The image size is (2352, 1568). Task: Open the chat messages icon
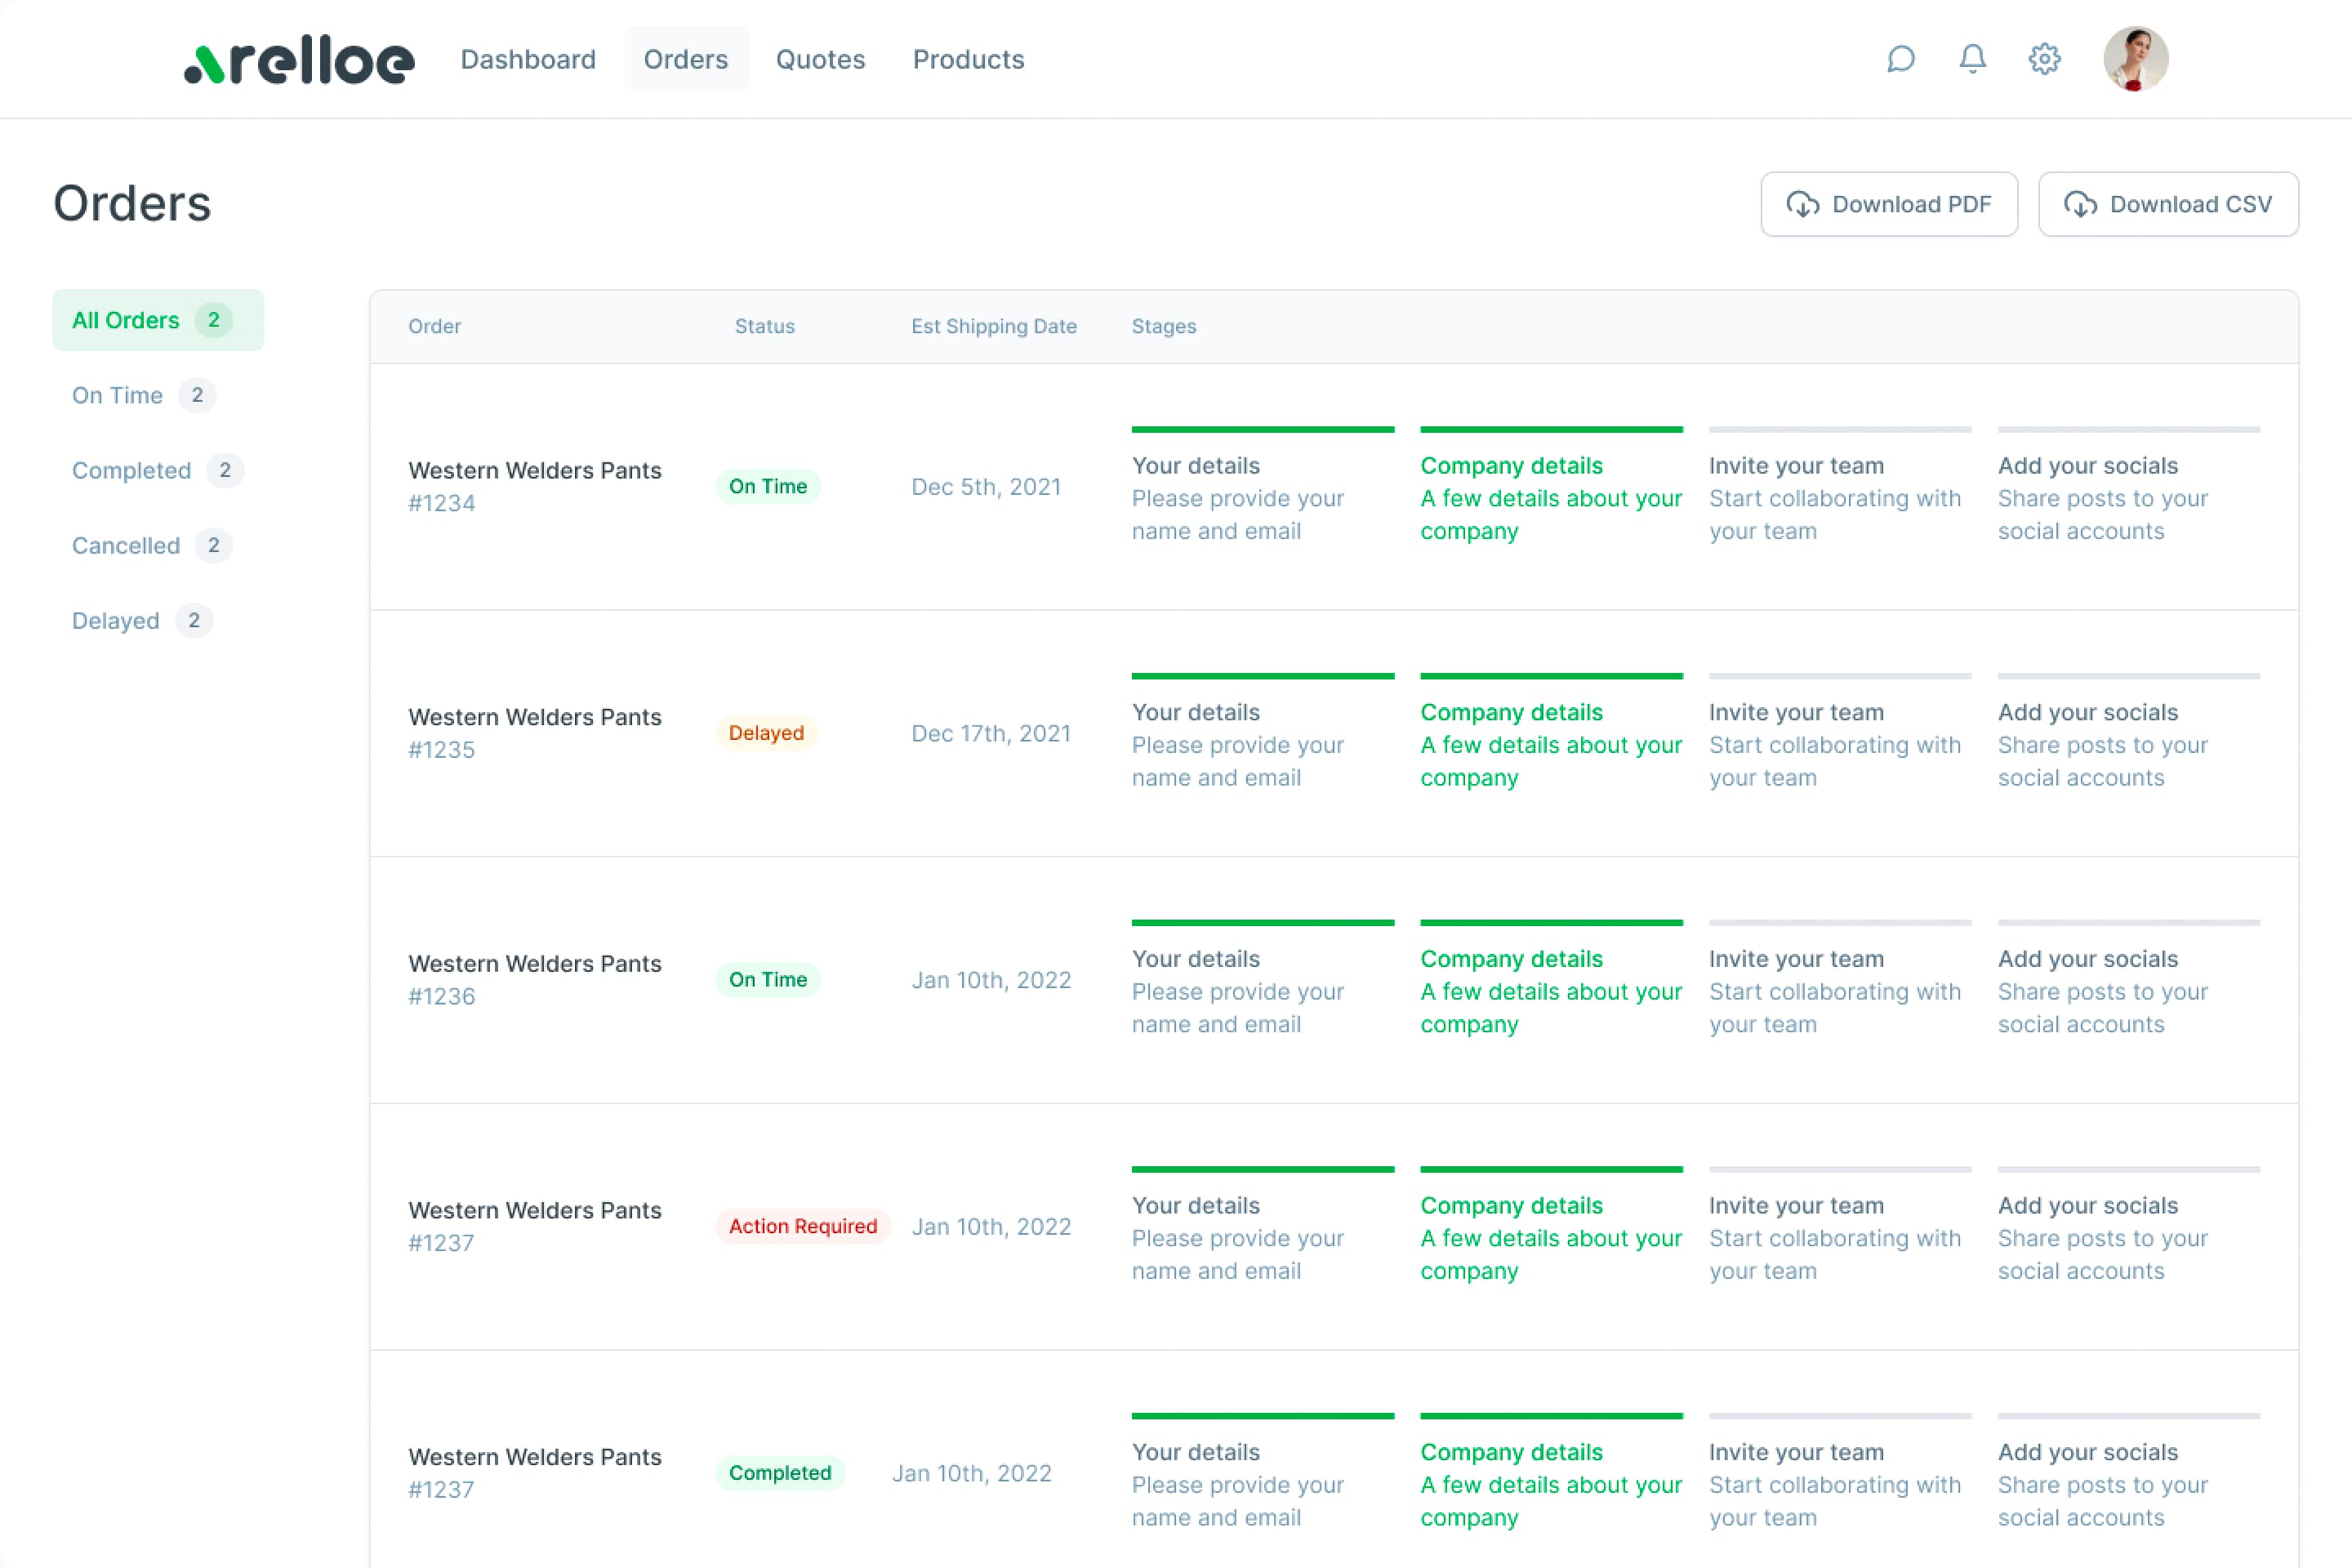click(1900, 59)
